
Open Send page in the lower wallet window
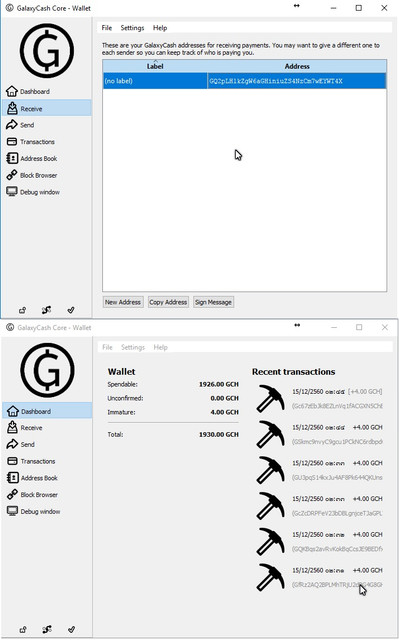pos(21,444)
